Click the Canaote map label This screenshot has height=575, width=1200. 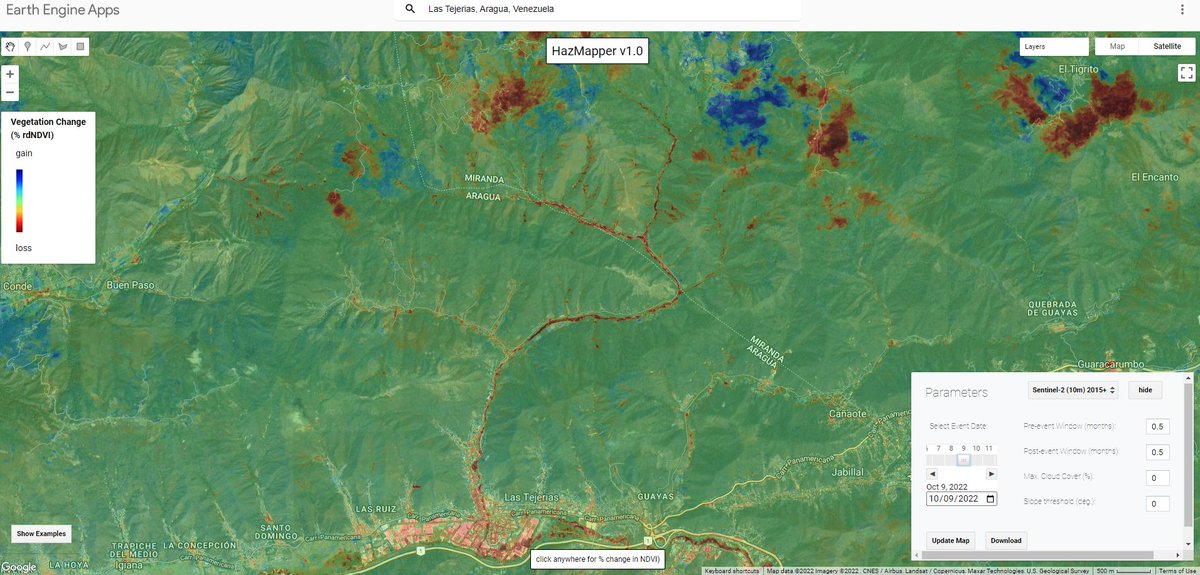click(848, 413)
